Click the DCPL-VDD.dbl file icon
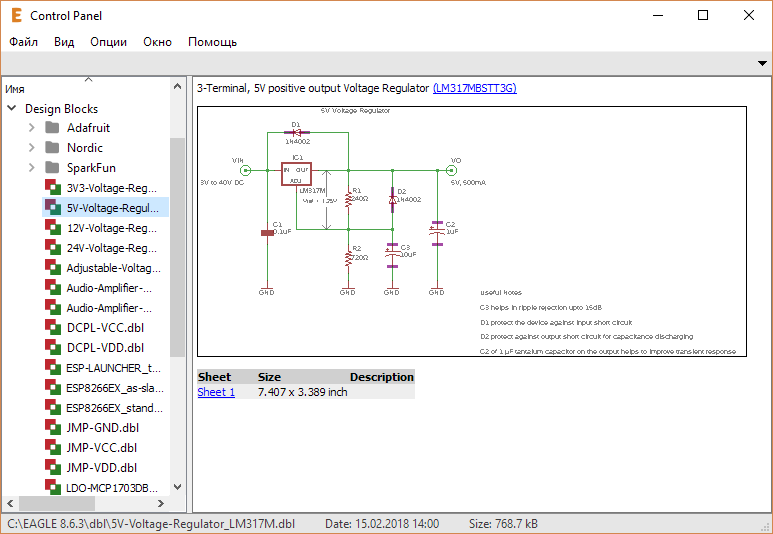 53,348
